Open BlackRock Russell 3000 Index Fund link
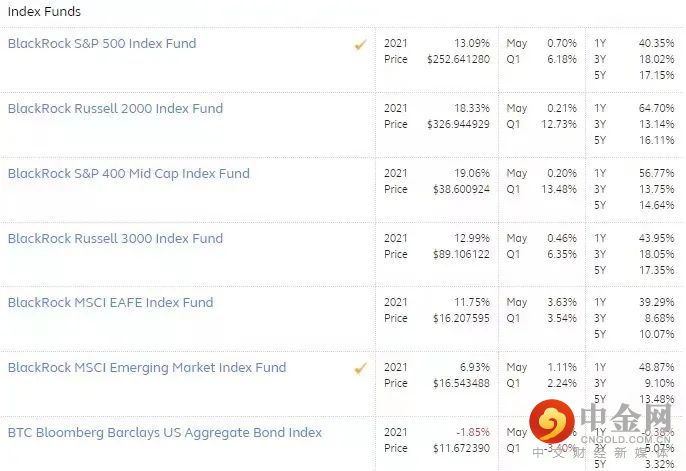686x471 pixels. point(115,239)
